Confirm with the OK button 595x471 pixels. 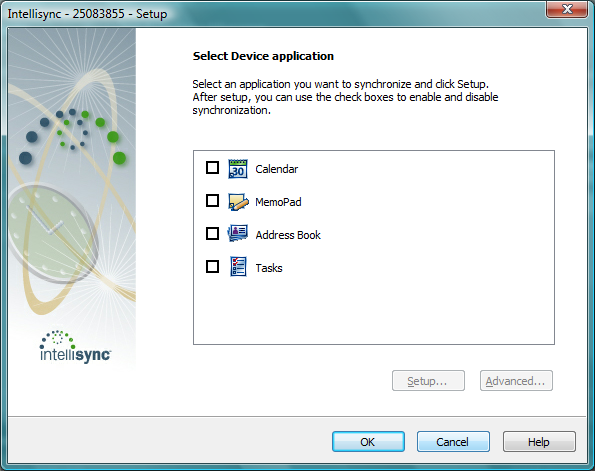click(x=368, y=442)
